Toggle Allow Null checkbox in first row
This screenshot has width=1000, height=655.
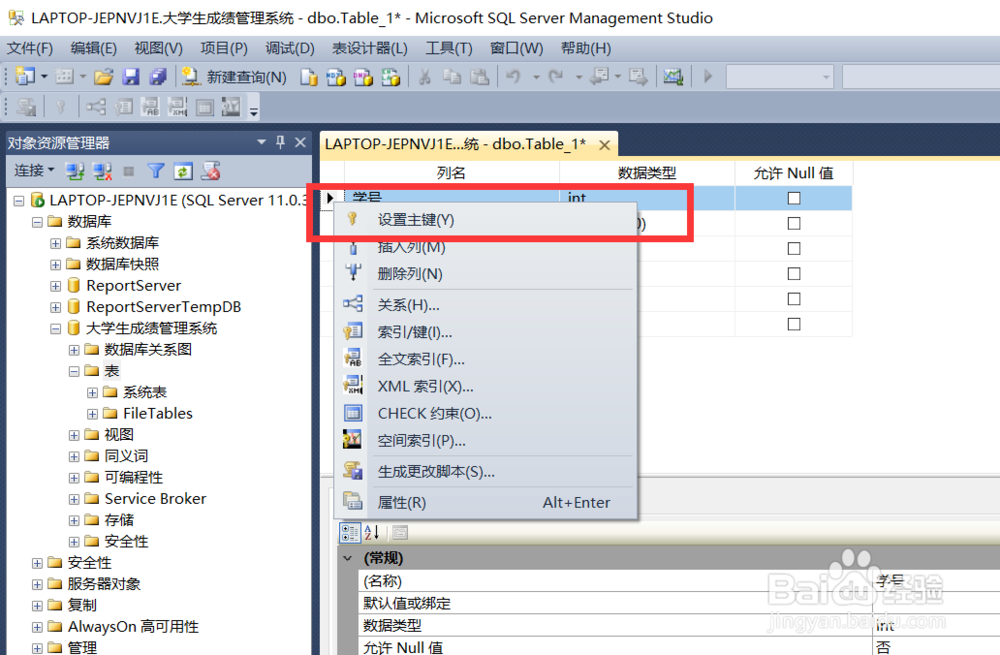(794, 198)
